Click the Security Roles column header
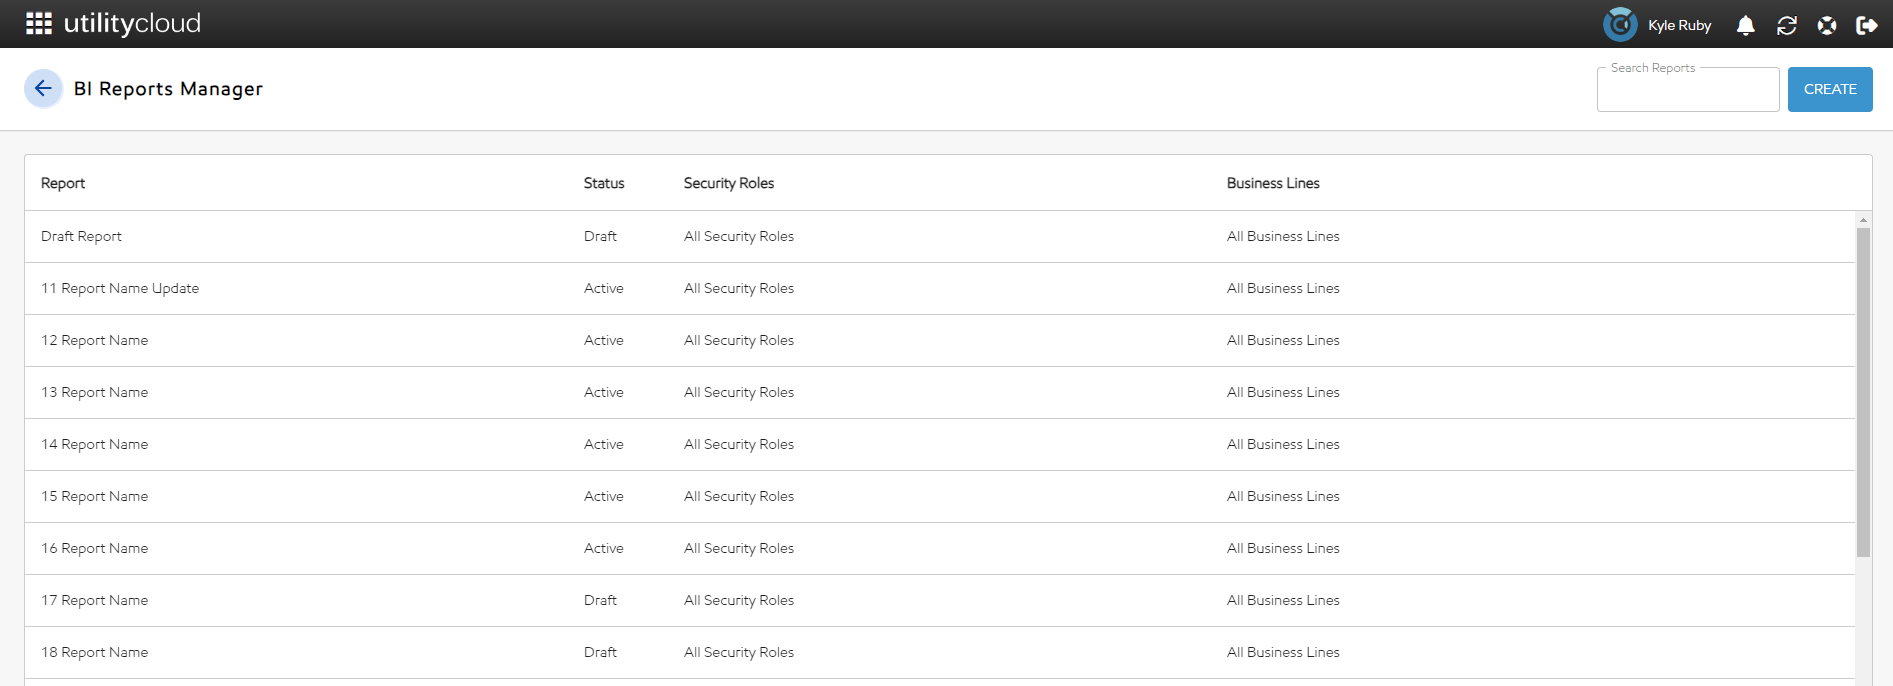This screenshot has width=1893, height=686. pyautogui.click(x=728, y=183)
